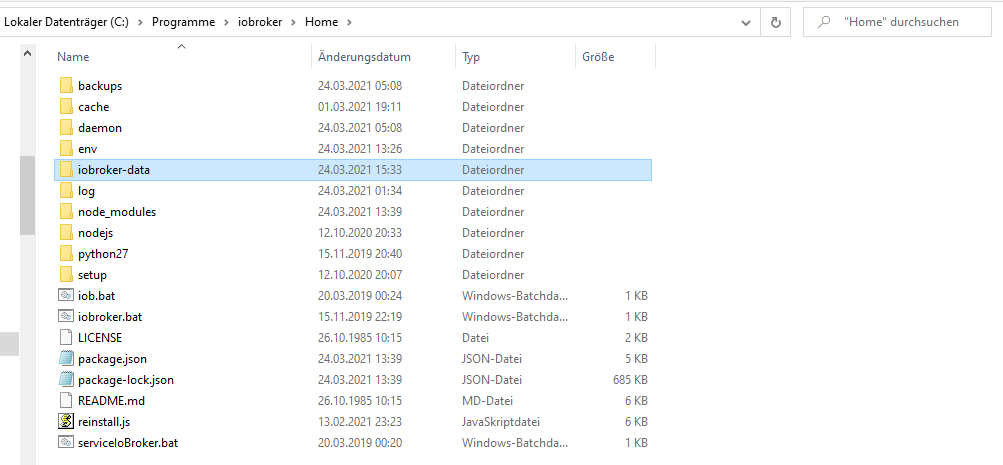Click the LICENSE file icon

point(66,338)
